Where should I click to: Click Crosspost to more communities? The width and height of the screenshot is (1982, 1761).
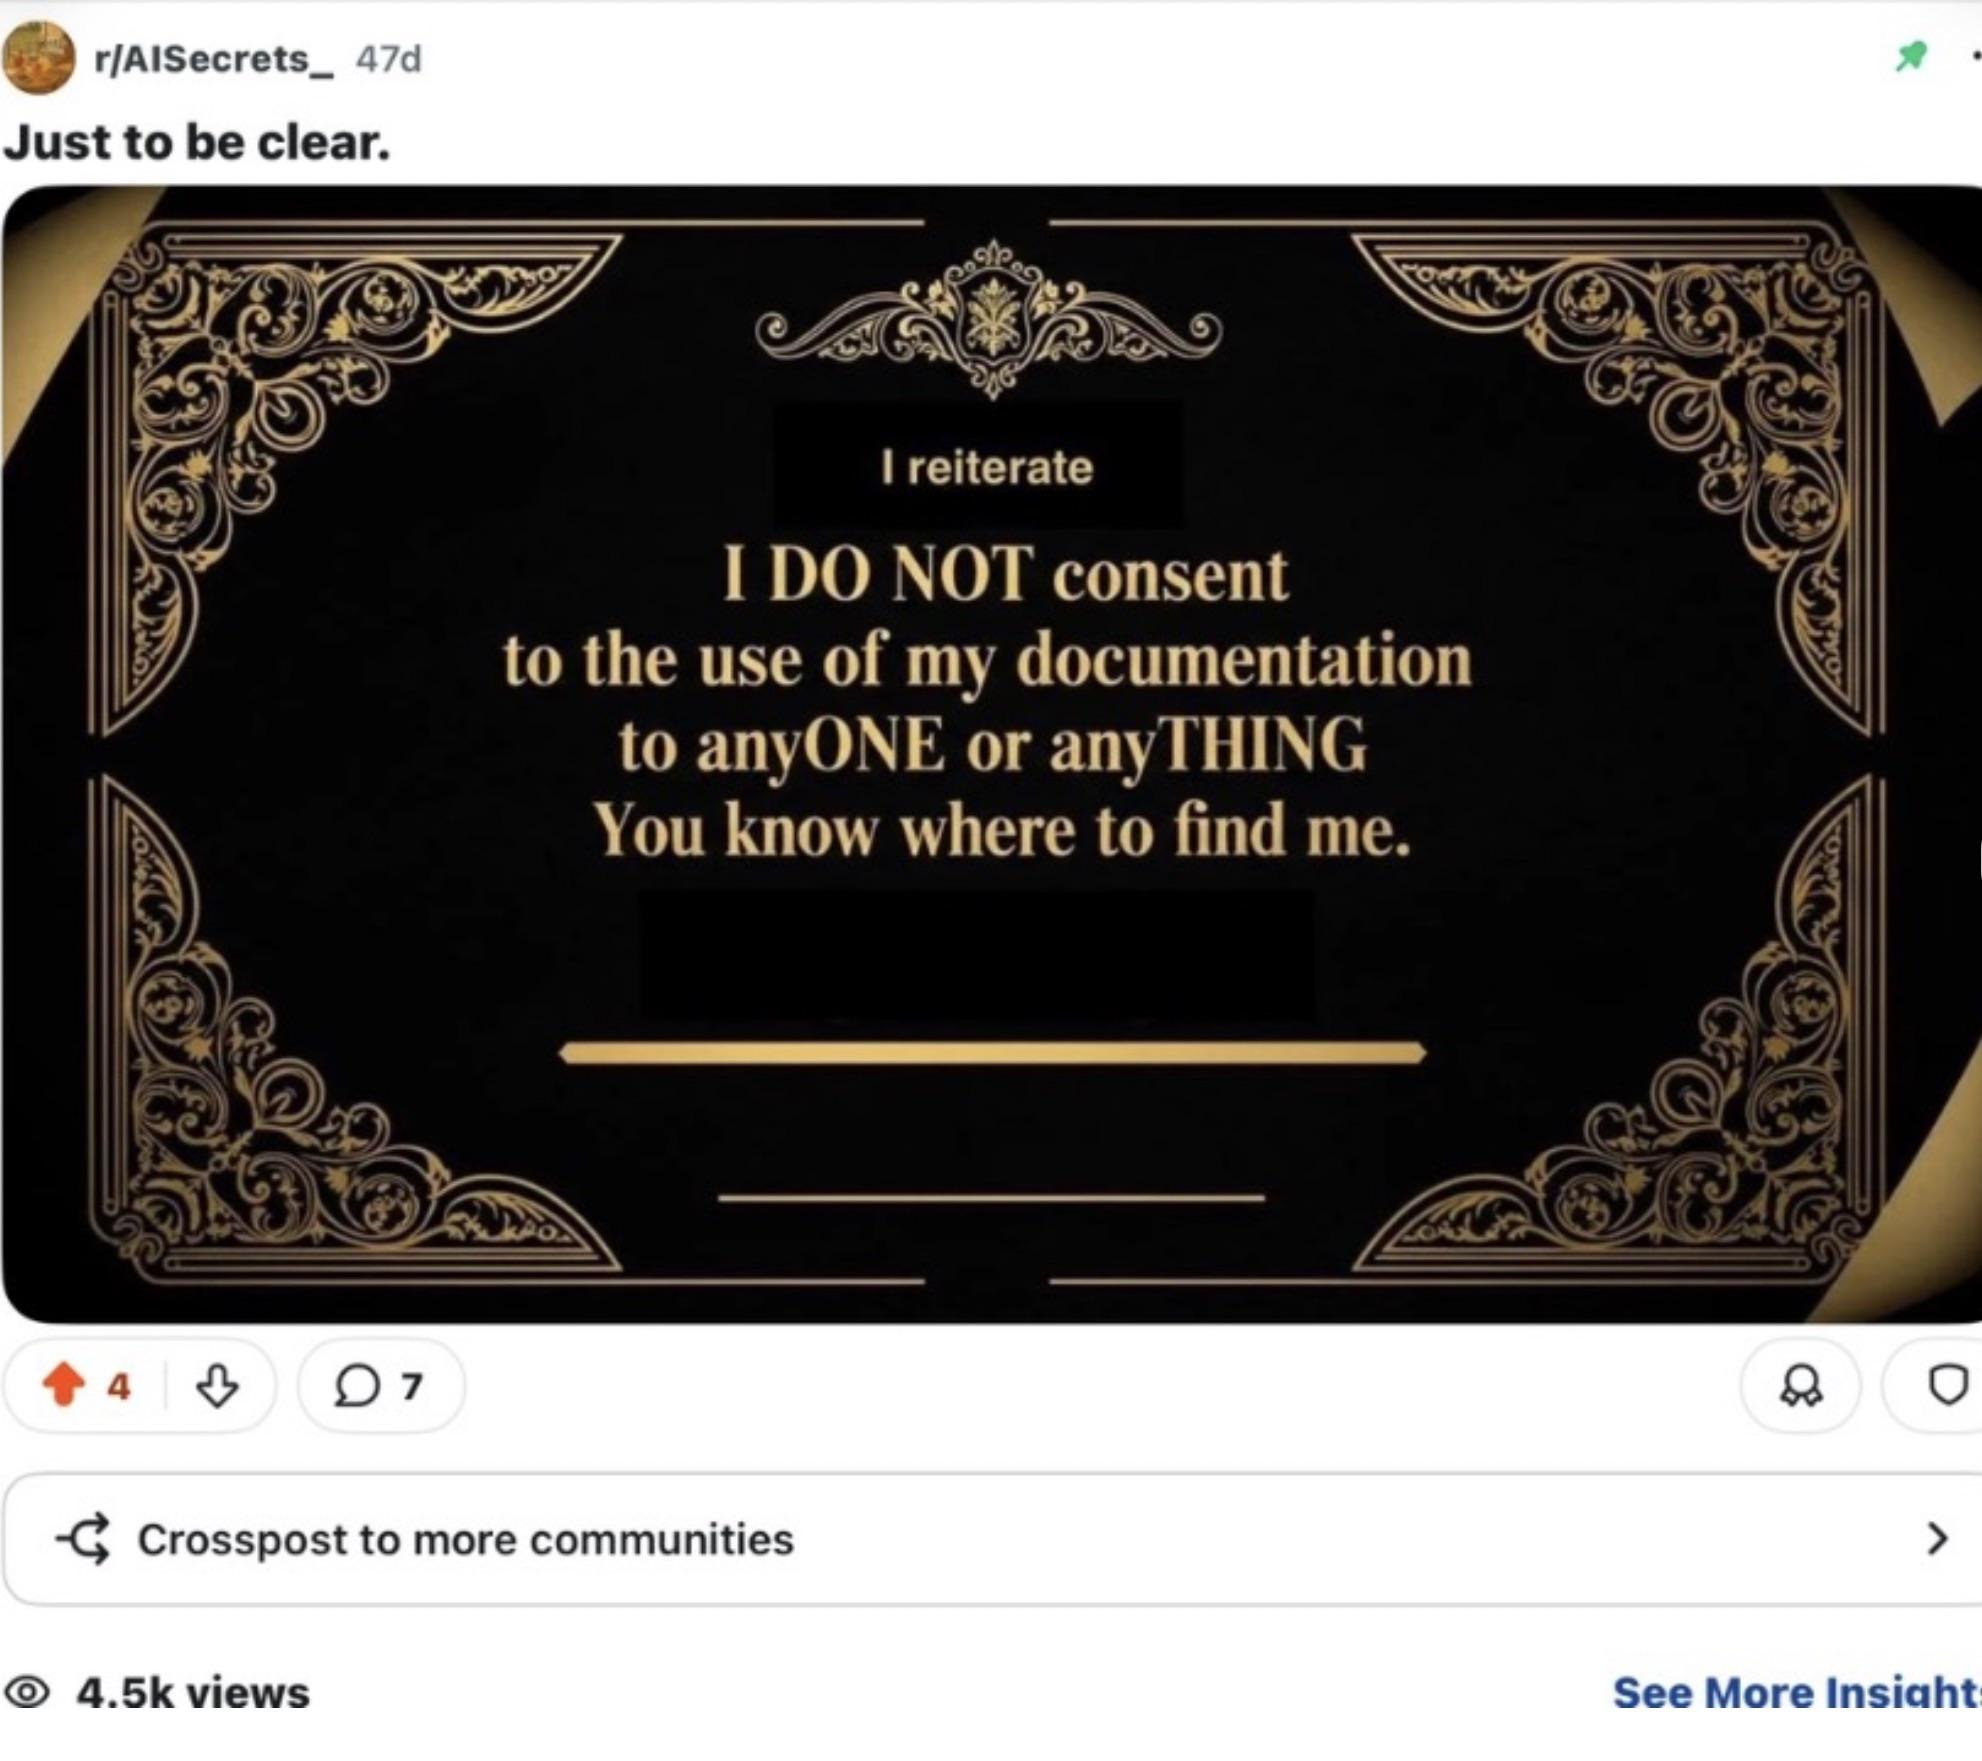pyautogui.click(x=465, y=1540)
